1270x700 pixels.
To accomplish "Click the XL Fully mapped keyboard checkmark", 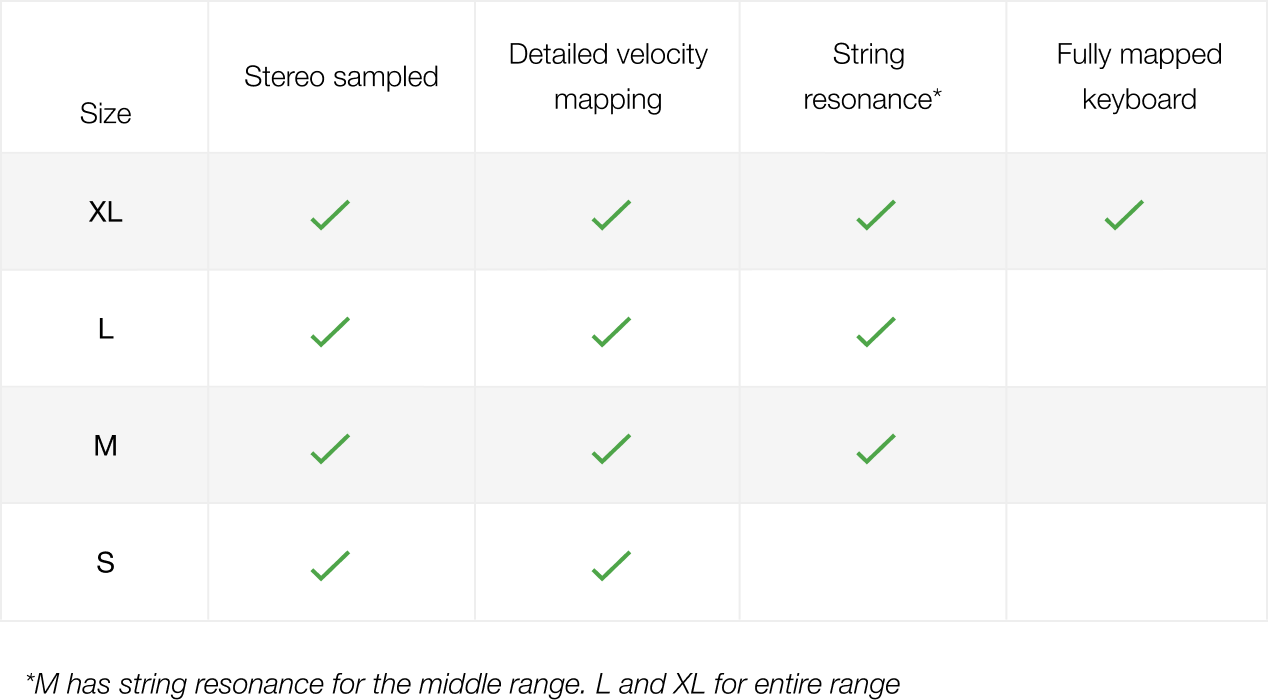I will (1124, 215).
